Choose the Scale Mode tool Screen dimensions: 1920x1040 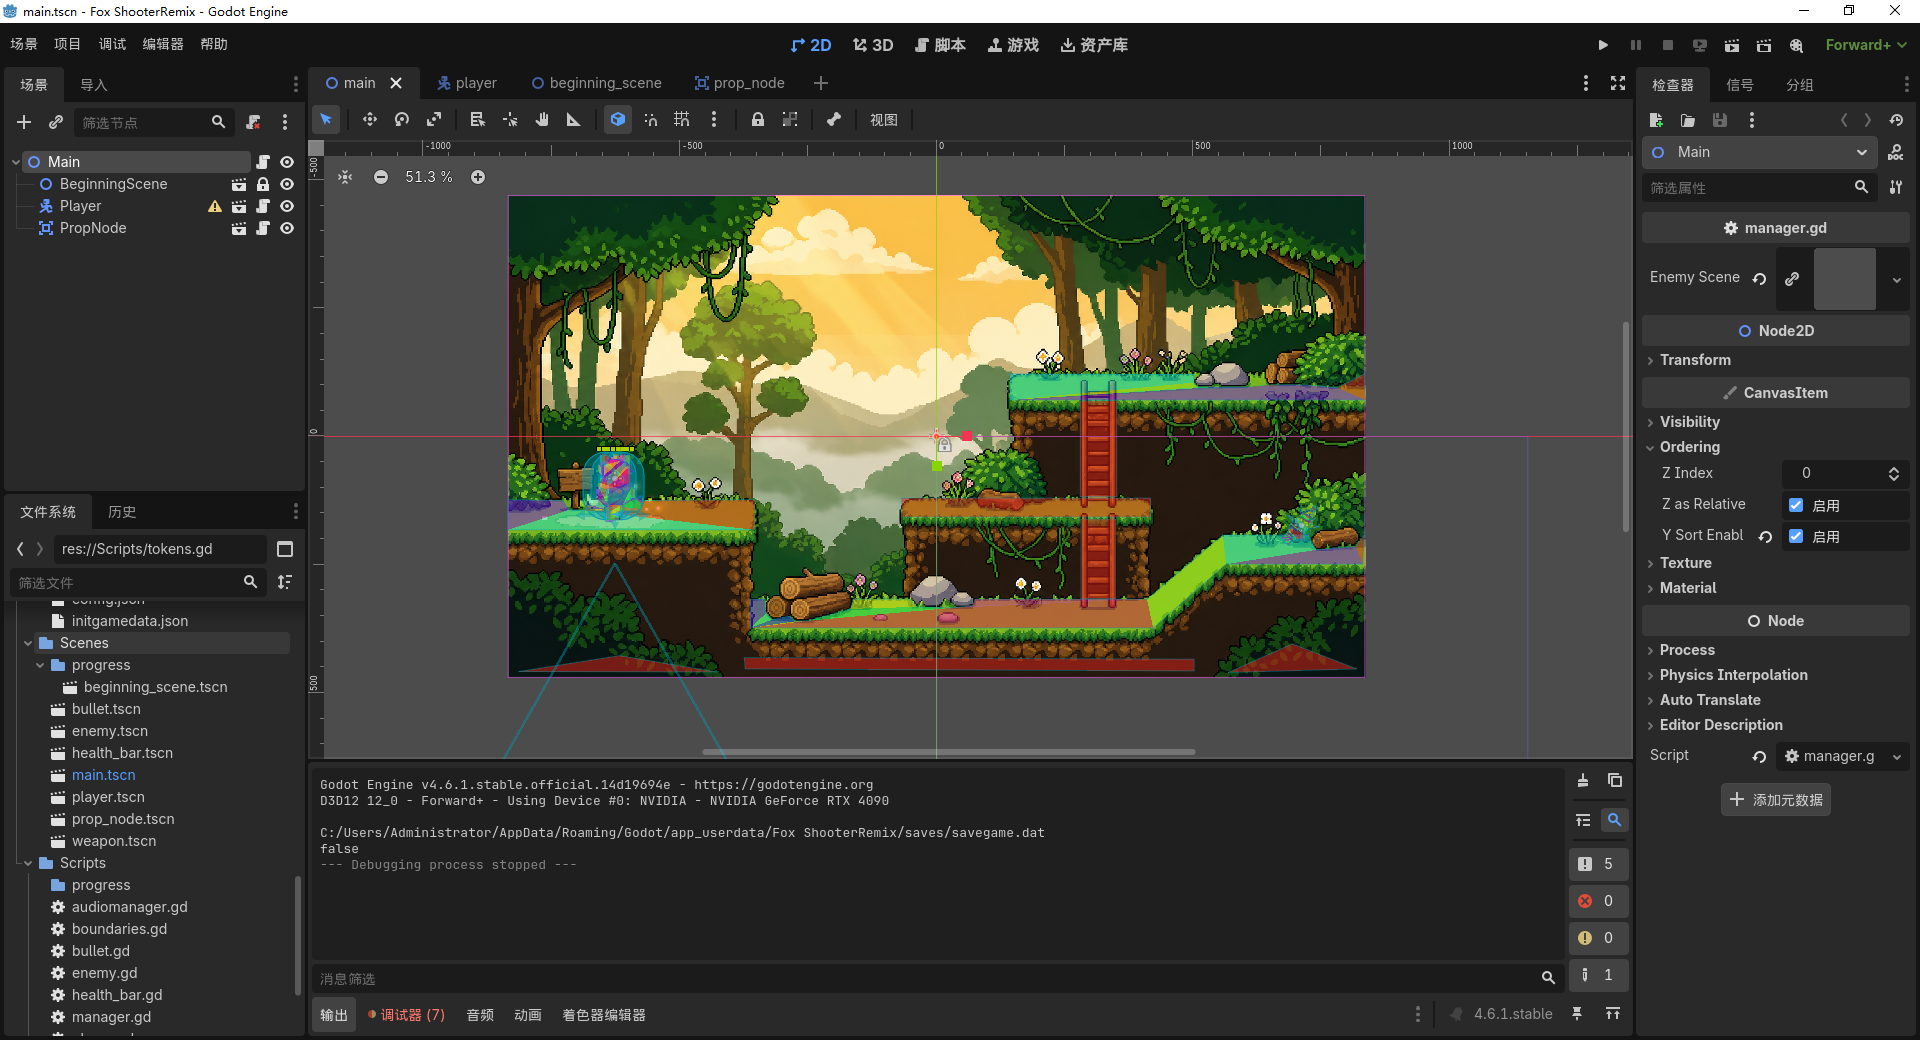pyautogui.click(x=434, y=120)
